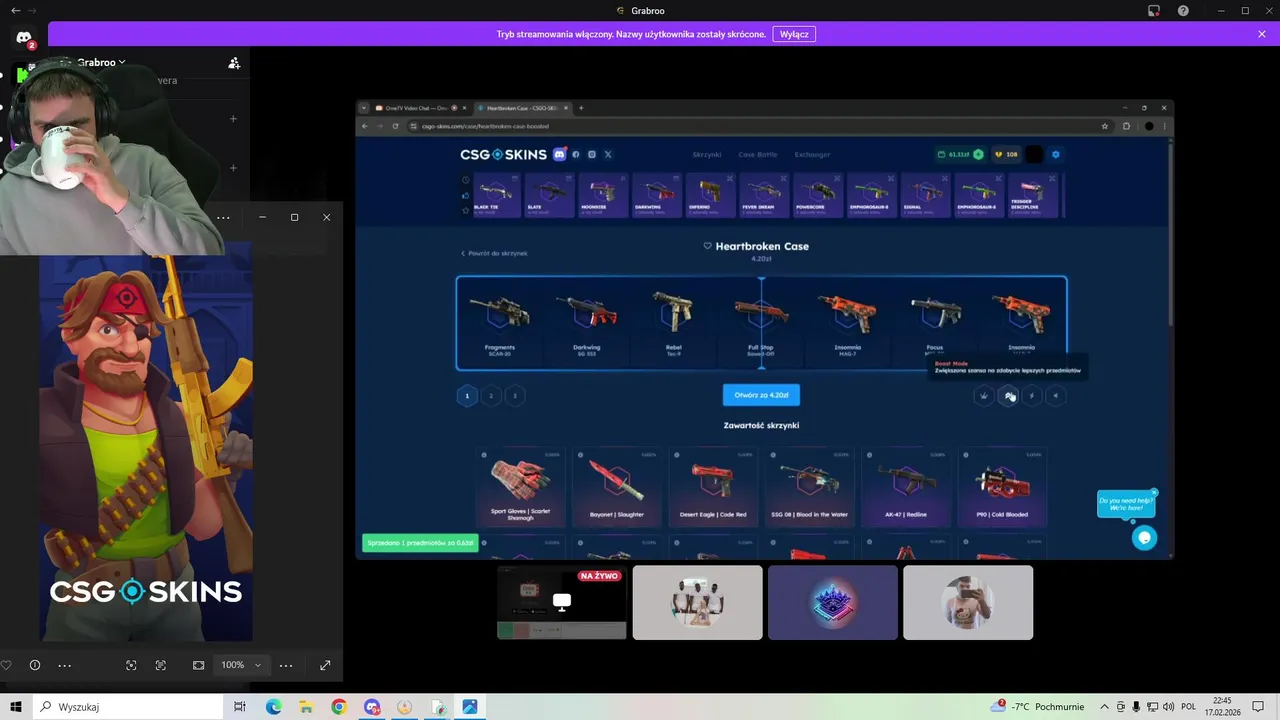Toggle the lightning fast-open icon
Screen dimensions: 1280x720
(1032, 396)
